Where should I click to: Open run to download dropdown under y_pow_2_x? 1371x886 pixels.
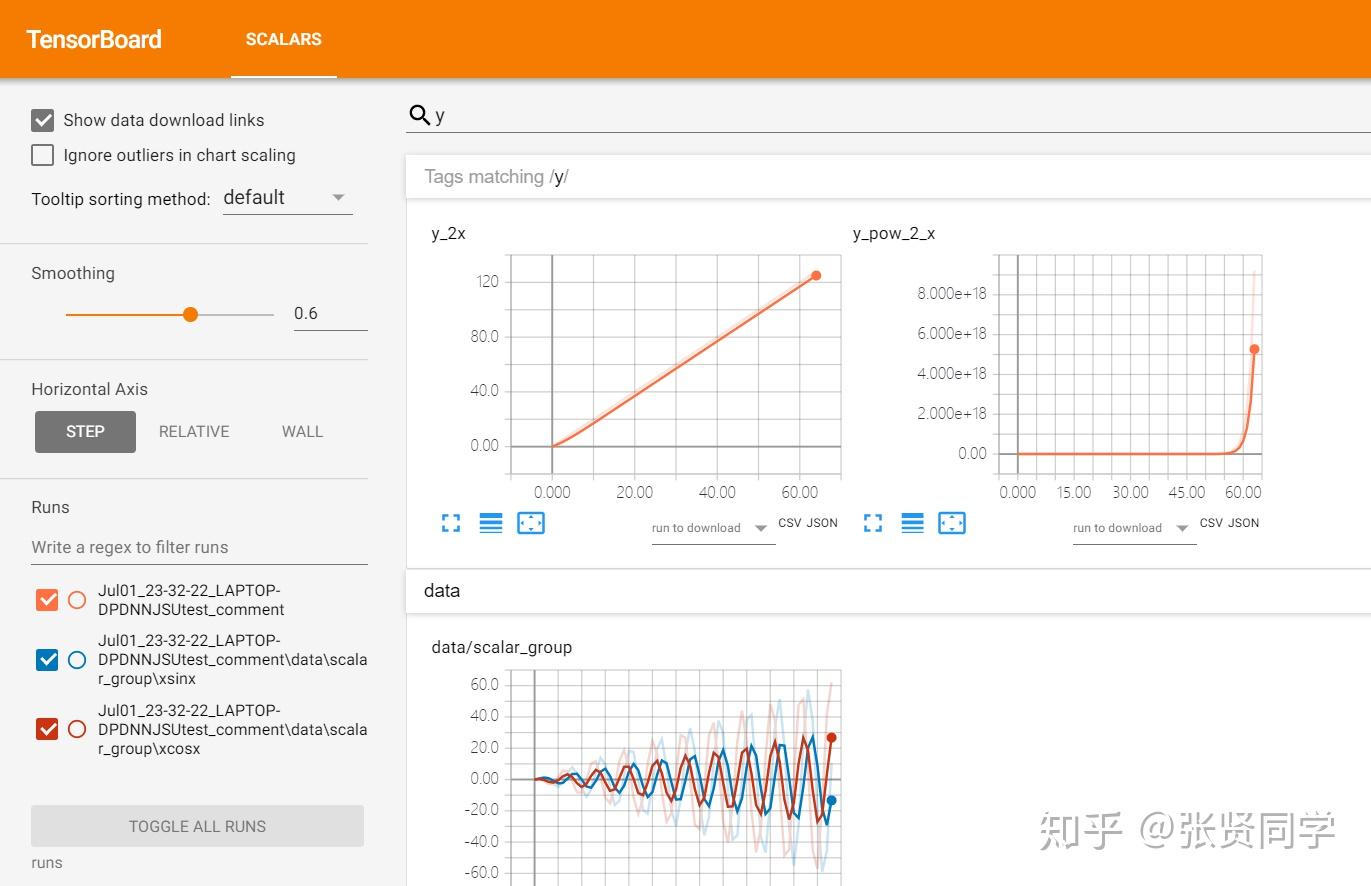pyautogui.click(x=1134, y=528)
